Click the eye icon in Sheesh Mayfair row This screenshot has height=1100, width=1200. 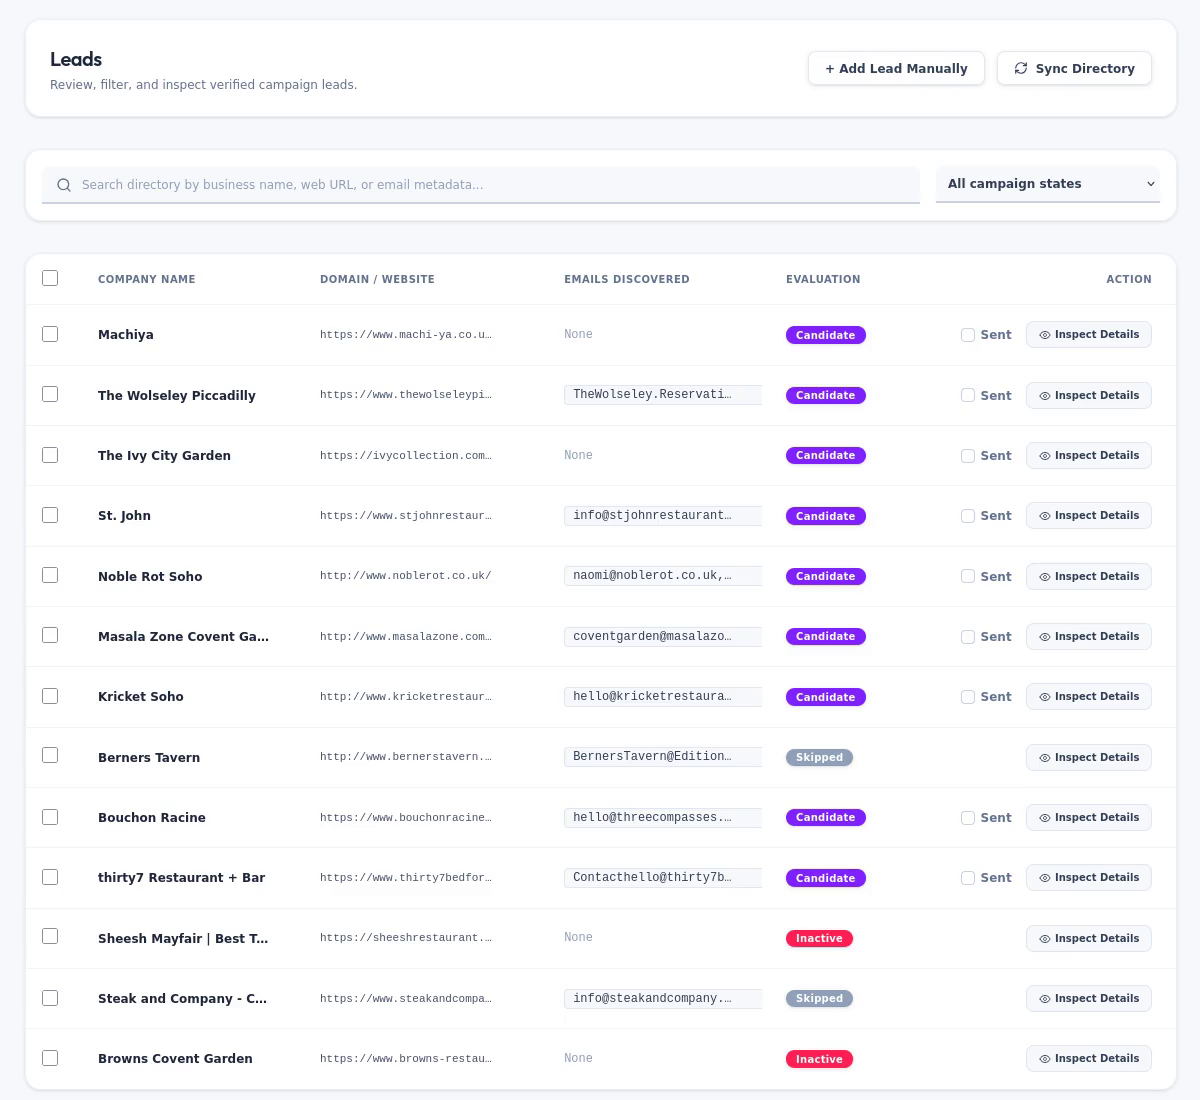click(x=1044, y=939)
